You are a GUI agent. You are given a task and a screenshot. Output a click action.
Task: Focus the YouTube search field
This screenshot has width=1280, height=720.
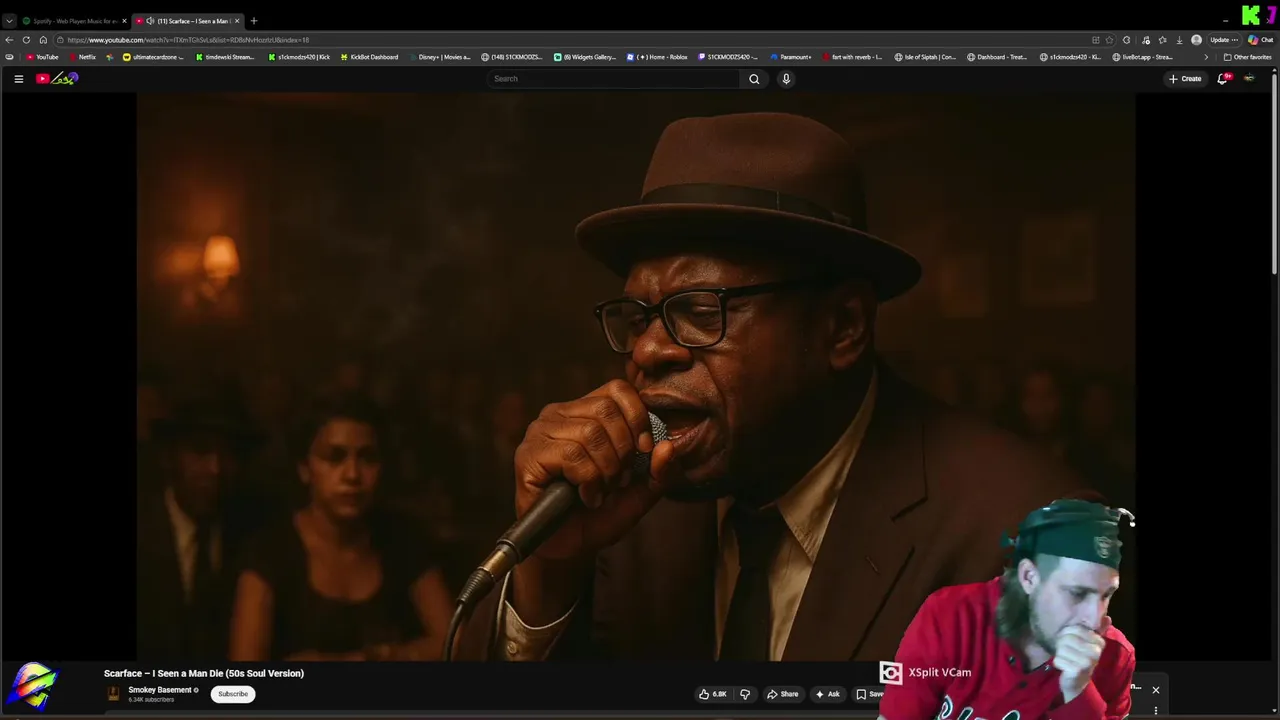613,79
